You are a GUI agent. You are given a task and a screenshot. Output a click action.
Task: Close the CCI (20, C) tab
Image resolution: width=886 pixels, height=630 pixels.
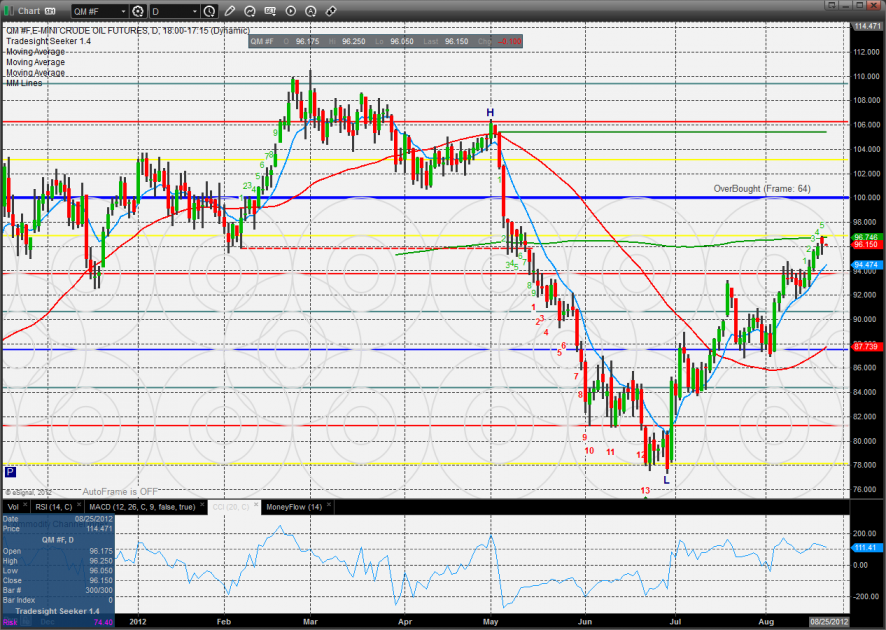(x=256, y=504)
